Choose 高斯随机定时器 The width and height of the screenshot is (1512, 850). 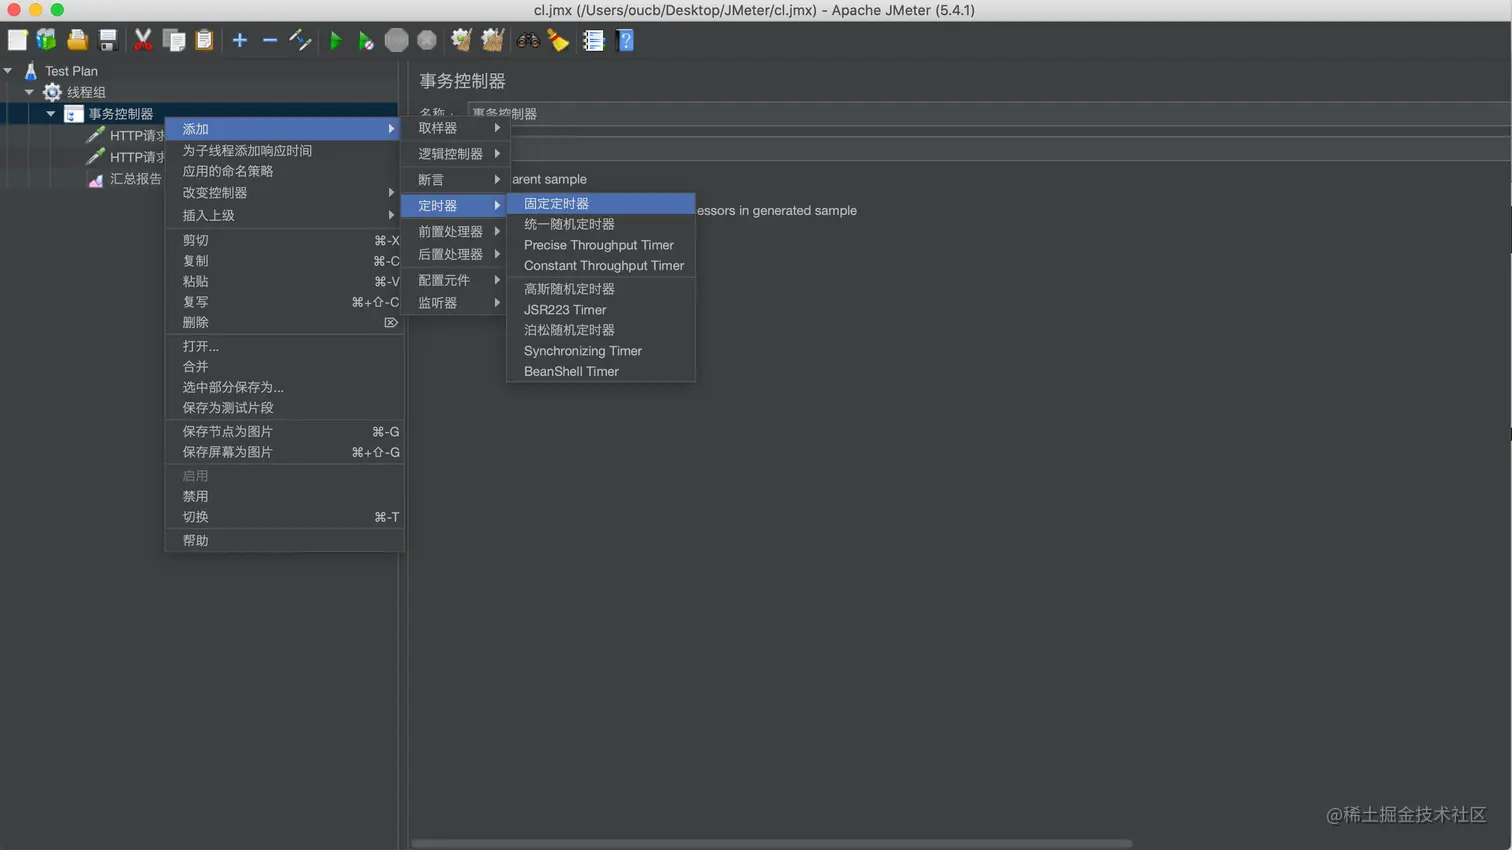coord(601,289)
